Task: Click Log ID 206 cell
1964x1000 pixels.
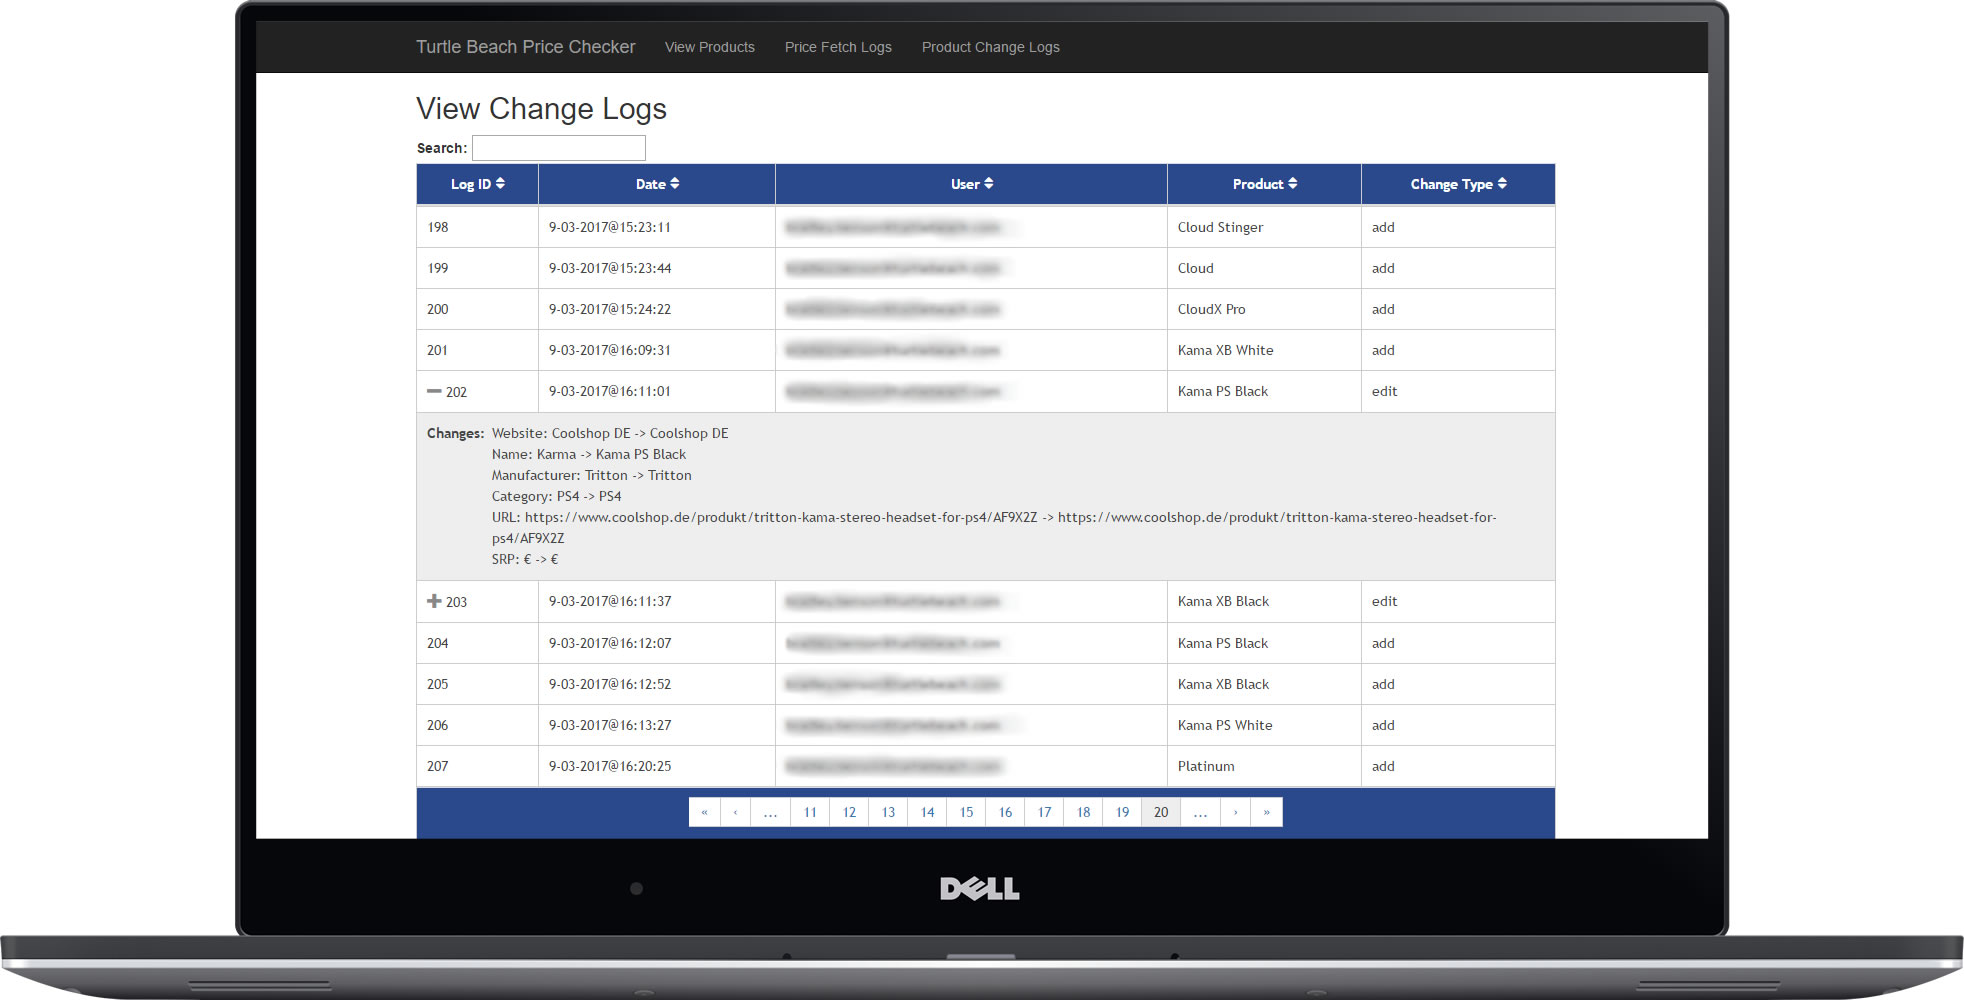Action: (x=477, y=725)
